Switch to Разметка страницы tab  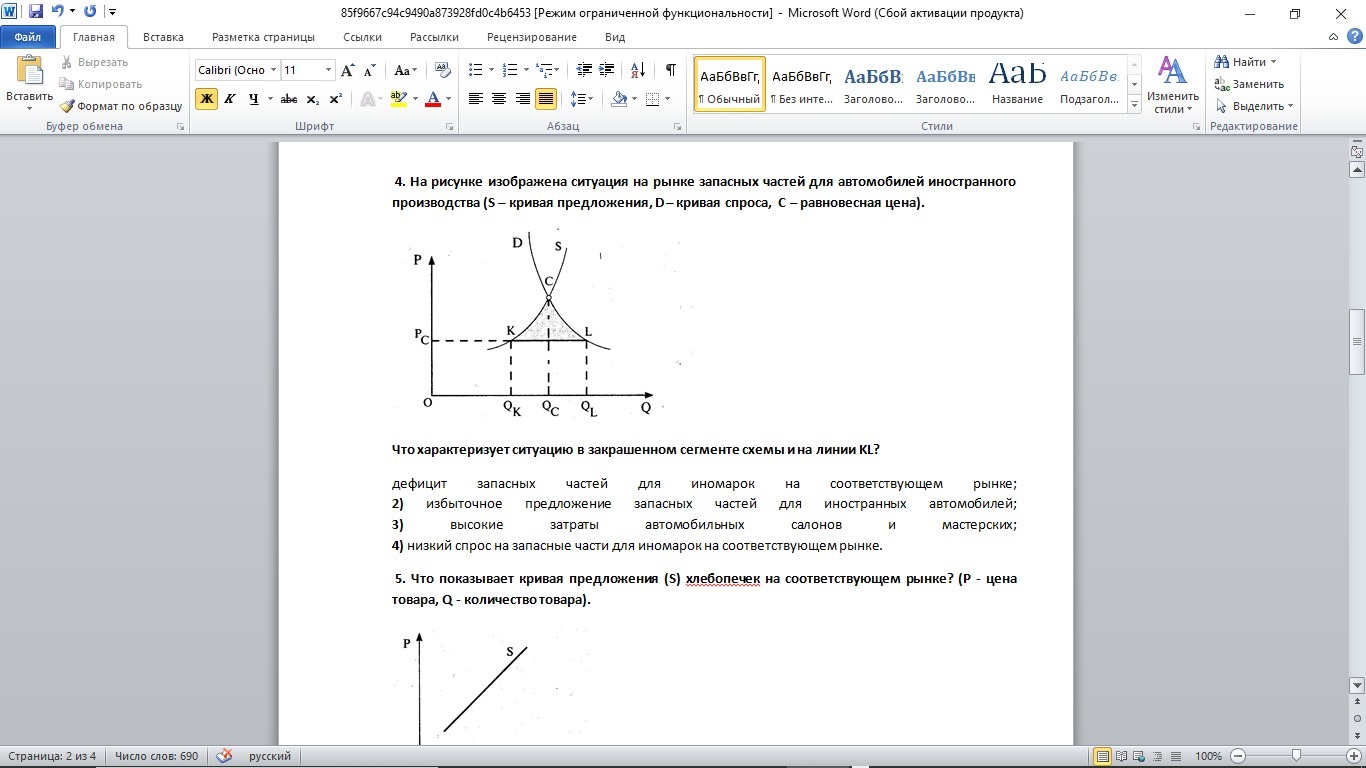263,37
